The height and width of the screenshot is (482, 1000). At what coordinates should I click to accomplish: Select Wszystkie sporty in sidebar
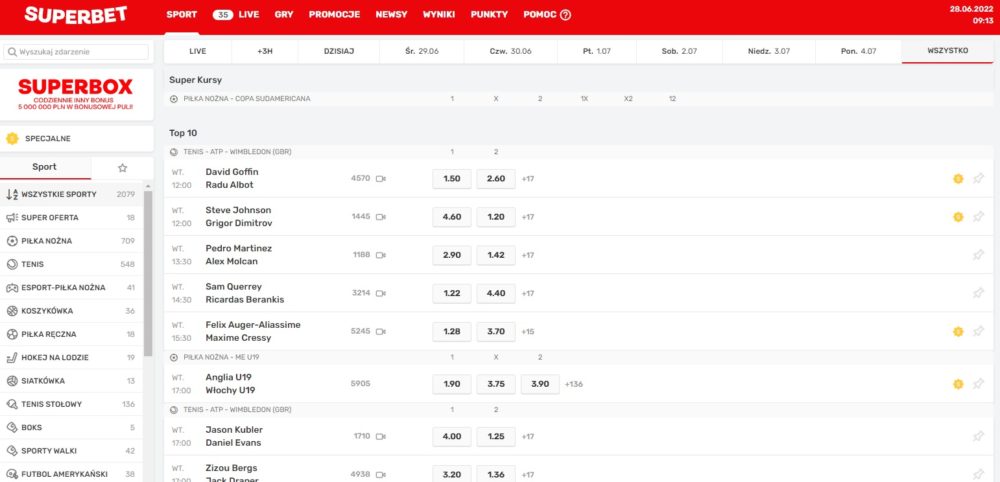pos(71,194)
